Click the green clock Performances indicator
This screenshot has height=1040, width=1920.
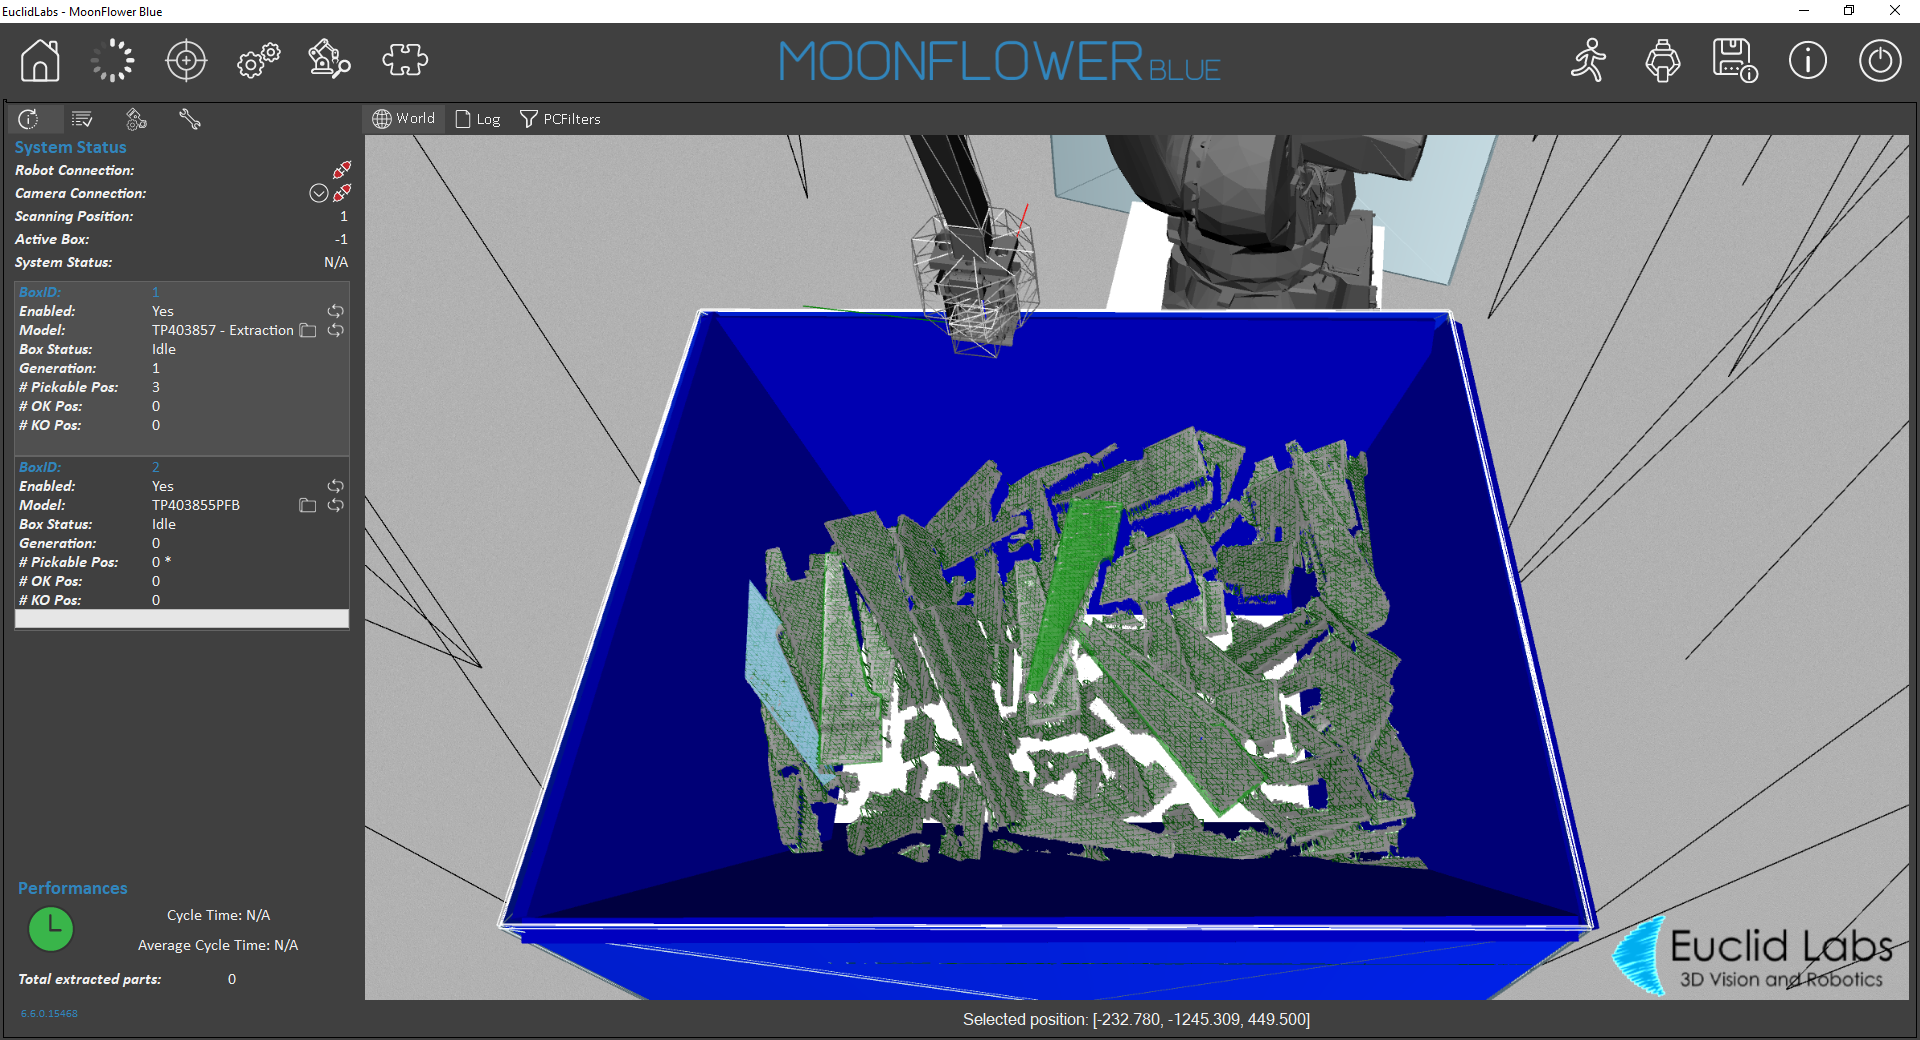51,929
